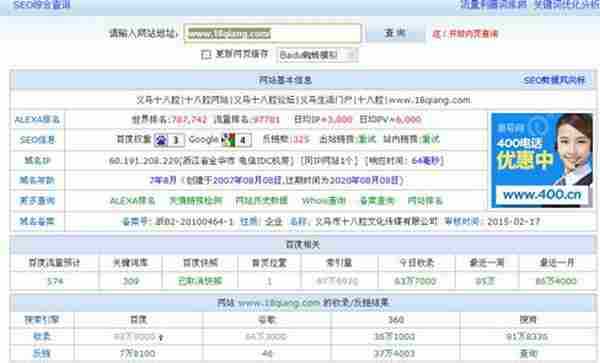Click last month value 86万4000
The height and width of the screenshot is (363, 600).
(556, 281)
